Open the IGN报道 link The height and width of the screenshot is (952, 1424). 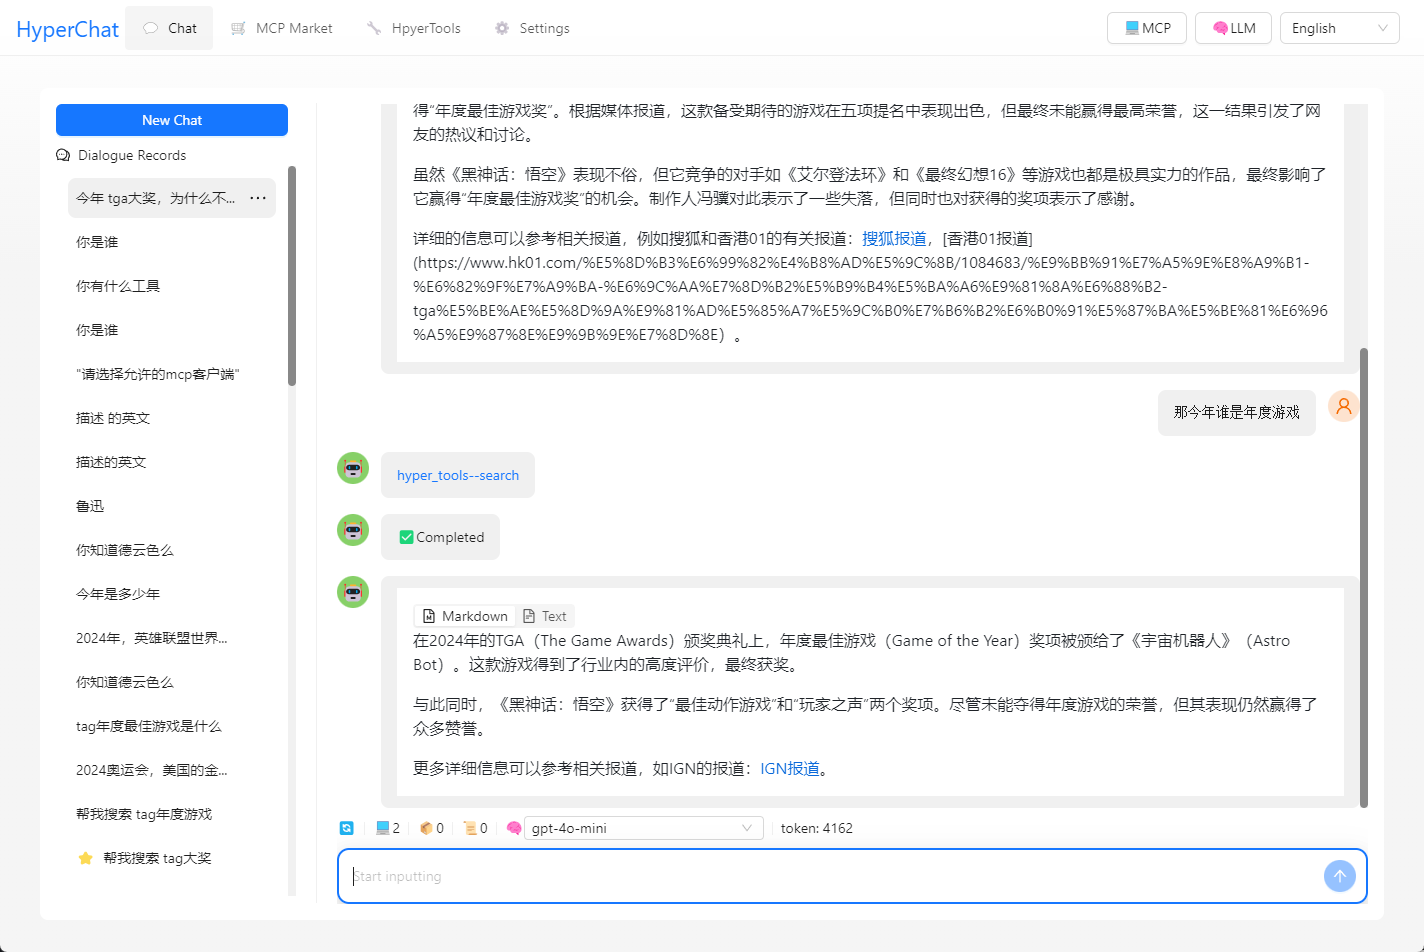790,768
